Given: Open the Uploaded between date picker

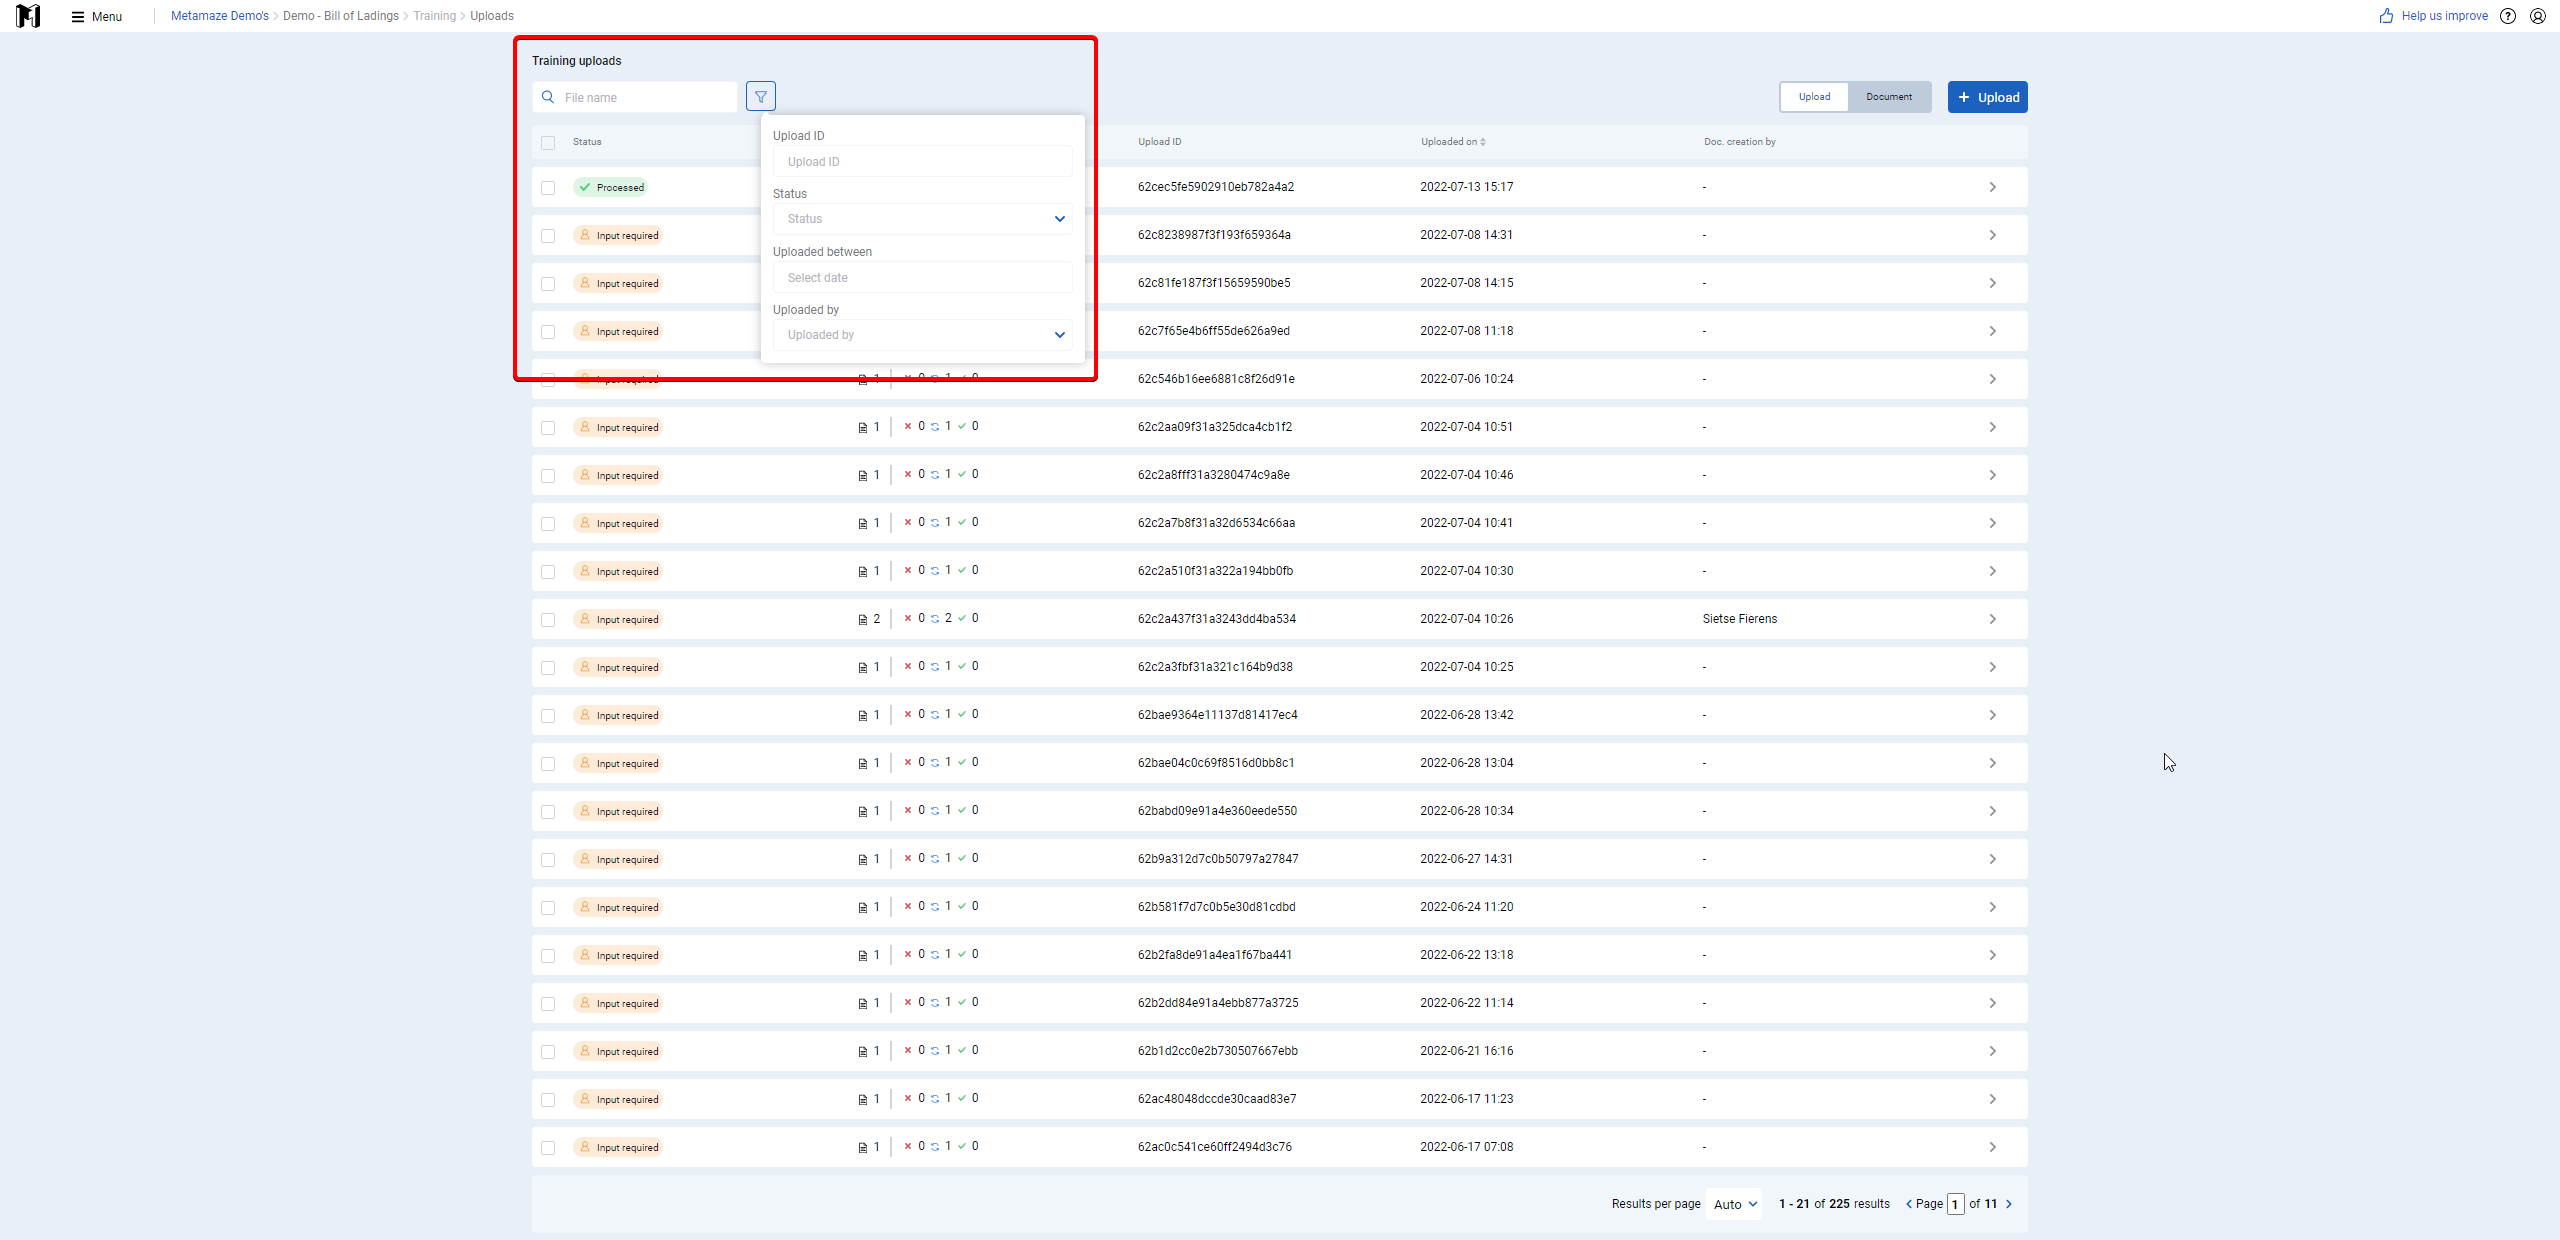Looking at the screenshot, I should (922, 277).
